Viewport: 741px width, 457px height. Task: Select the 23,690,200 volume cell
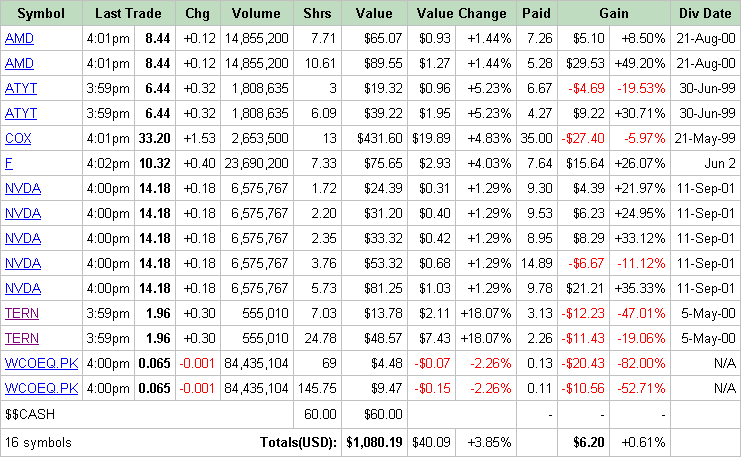point(257,164)
